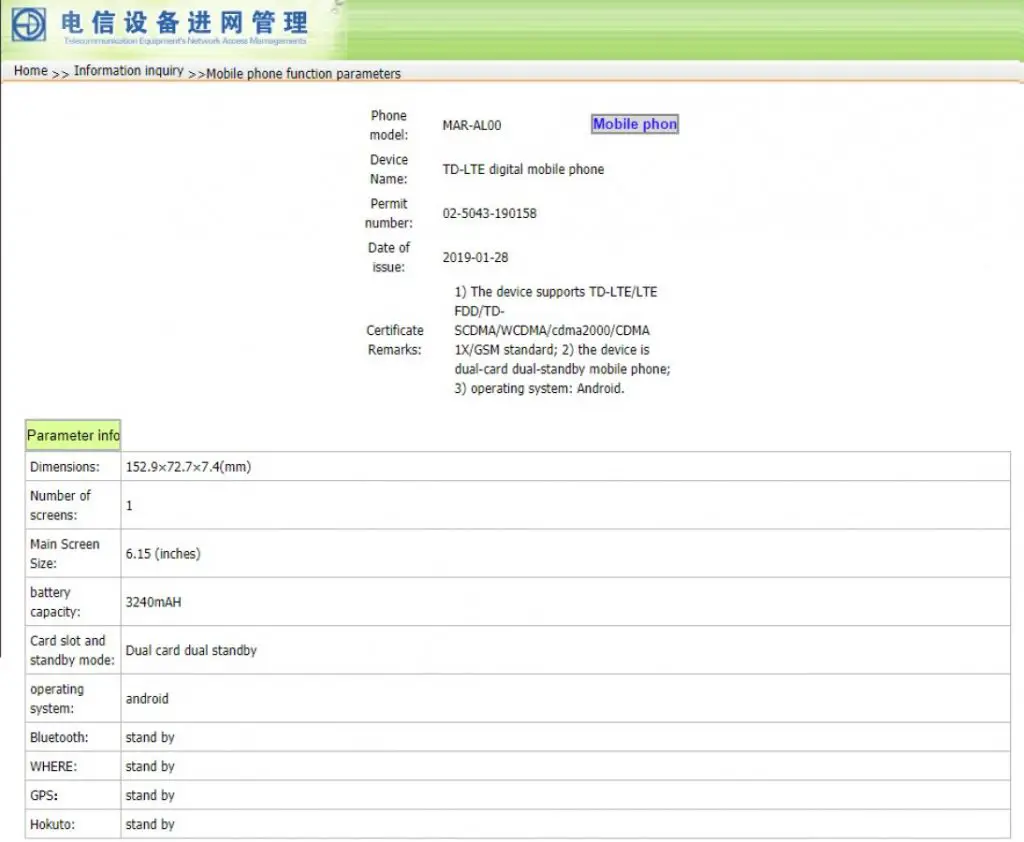This screenshot has height=842, width=1024.
Task: Click the operating system android cell
Action: [x=566, y=698]
